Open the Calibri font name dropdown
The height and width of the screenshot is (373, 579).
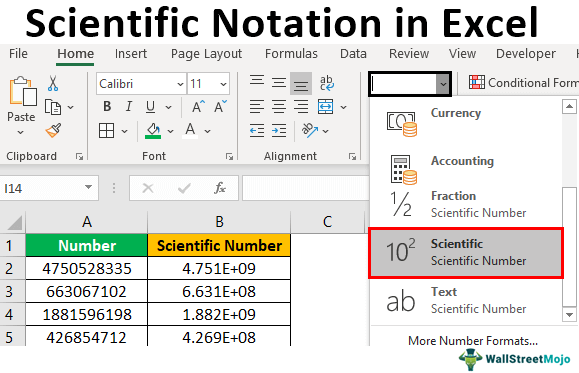pos(180,84)
